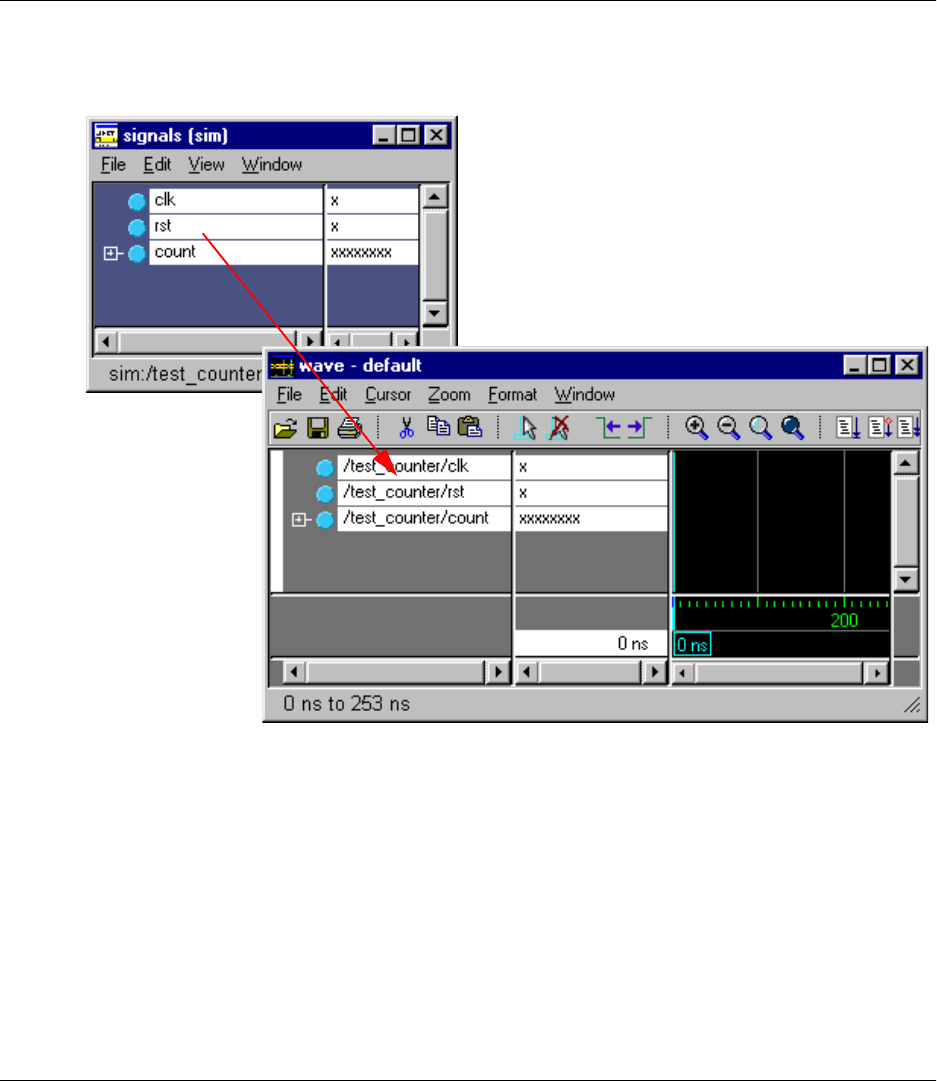Click right arrow of wave values pane scrollbar
The width and height of the screenshot is (937, 1081).
pos(654,672)
